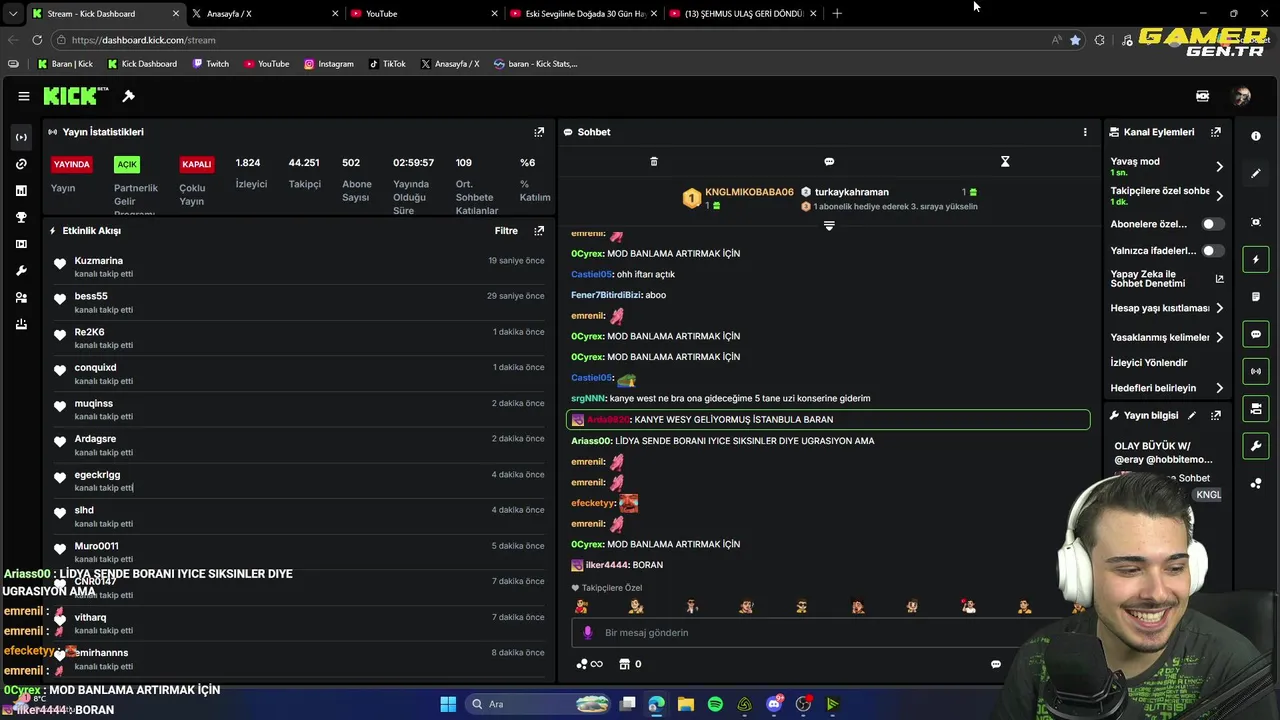Open the Twitch bookmark
This screenshot has height=720, width=1280.
(211, 64)
